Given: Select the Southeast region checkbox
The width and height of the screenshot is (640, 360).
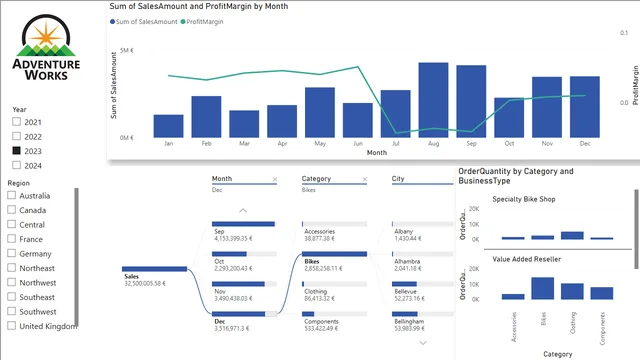Looking at the screenshot, I should pyautogui.click(x=11, y=297).
